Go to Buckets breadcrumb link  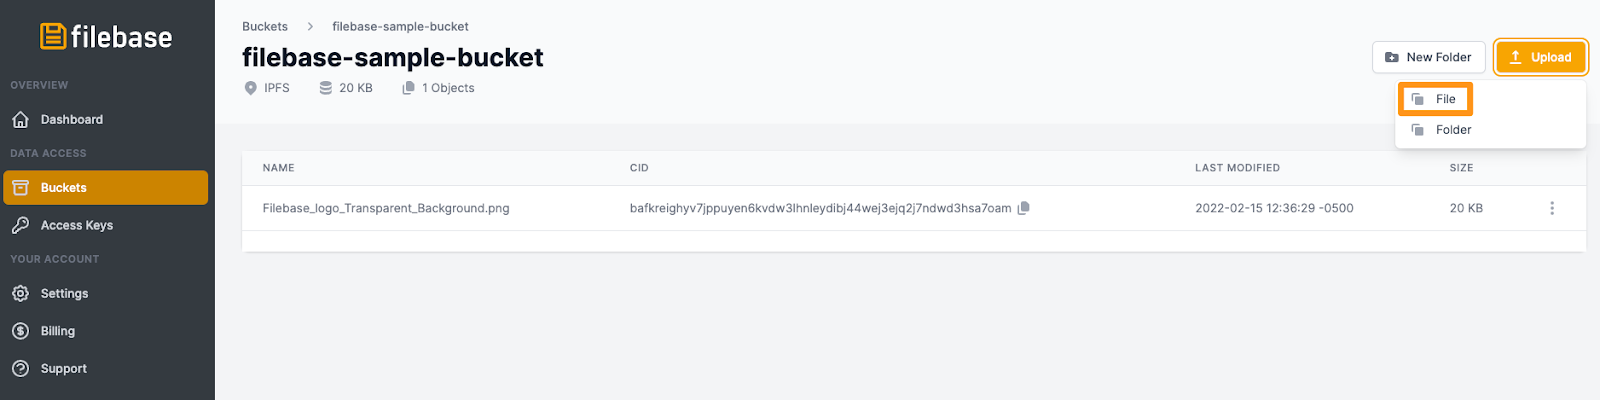265,27
